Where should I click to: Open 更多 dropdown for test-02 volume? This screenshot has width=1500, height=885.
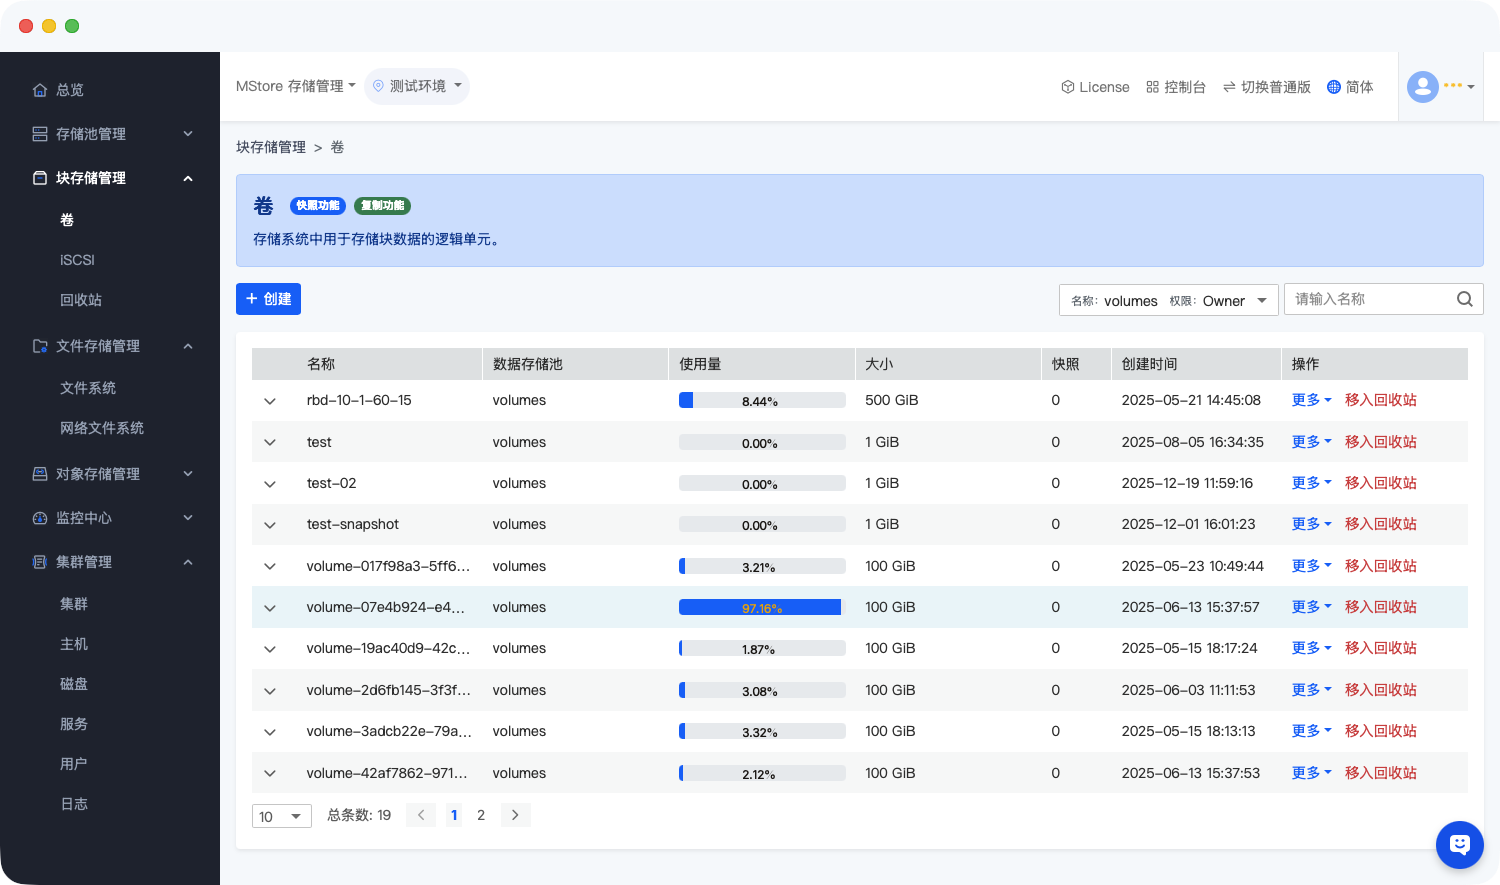coord(1310,483)
